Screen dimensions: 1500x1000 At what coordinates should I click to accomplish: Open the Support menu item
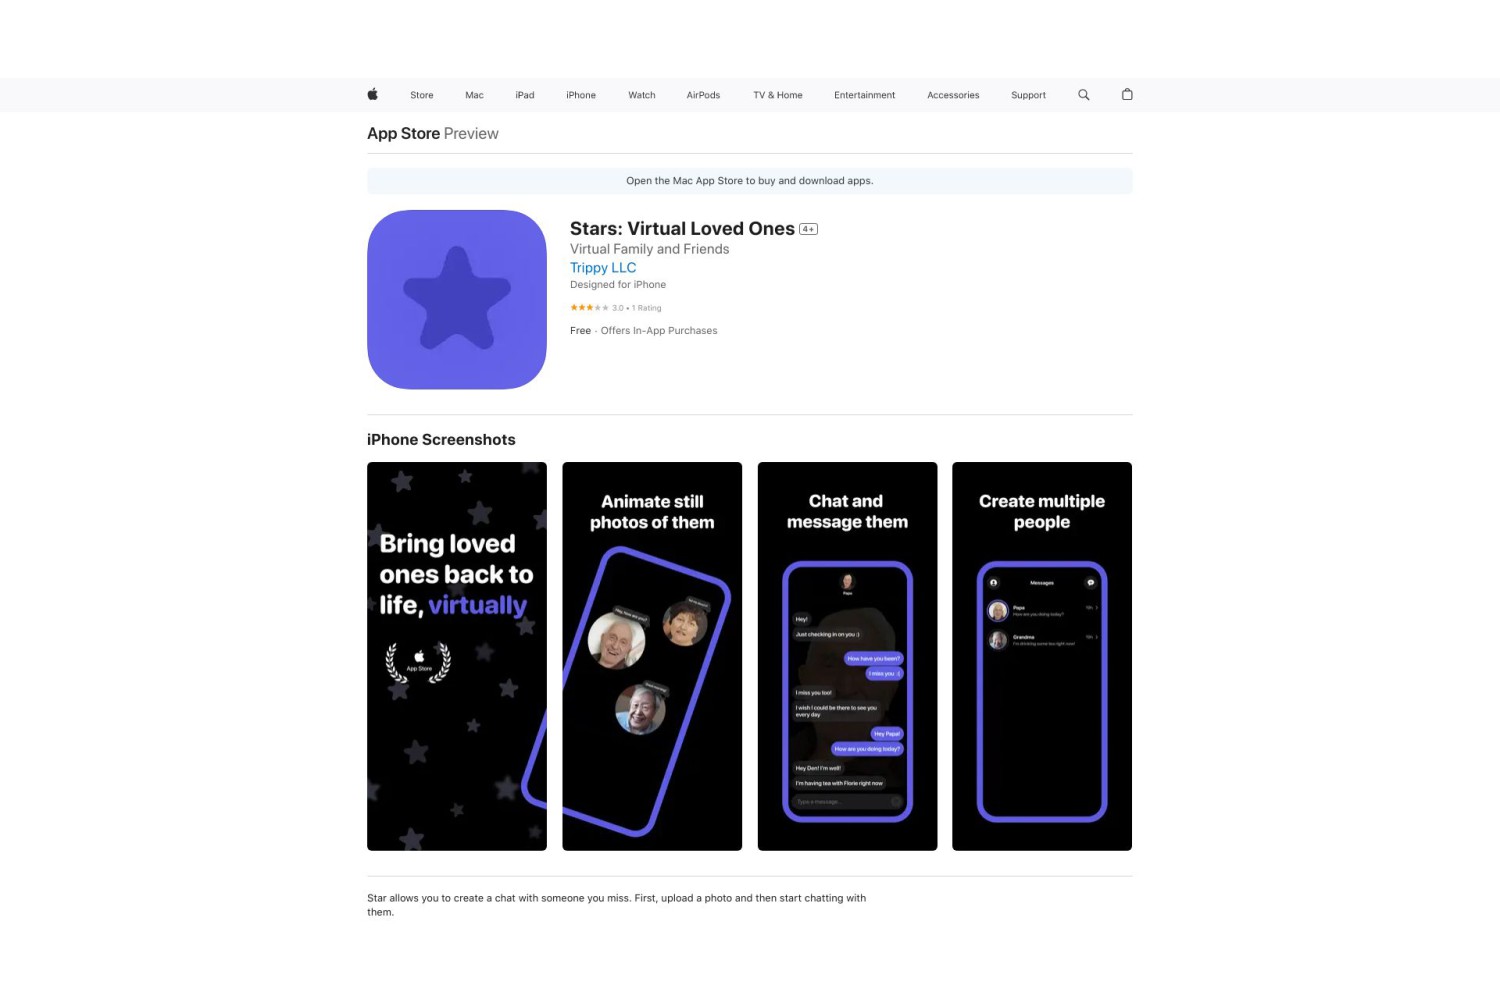1028,95
